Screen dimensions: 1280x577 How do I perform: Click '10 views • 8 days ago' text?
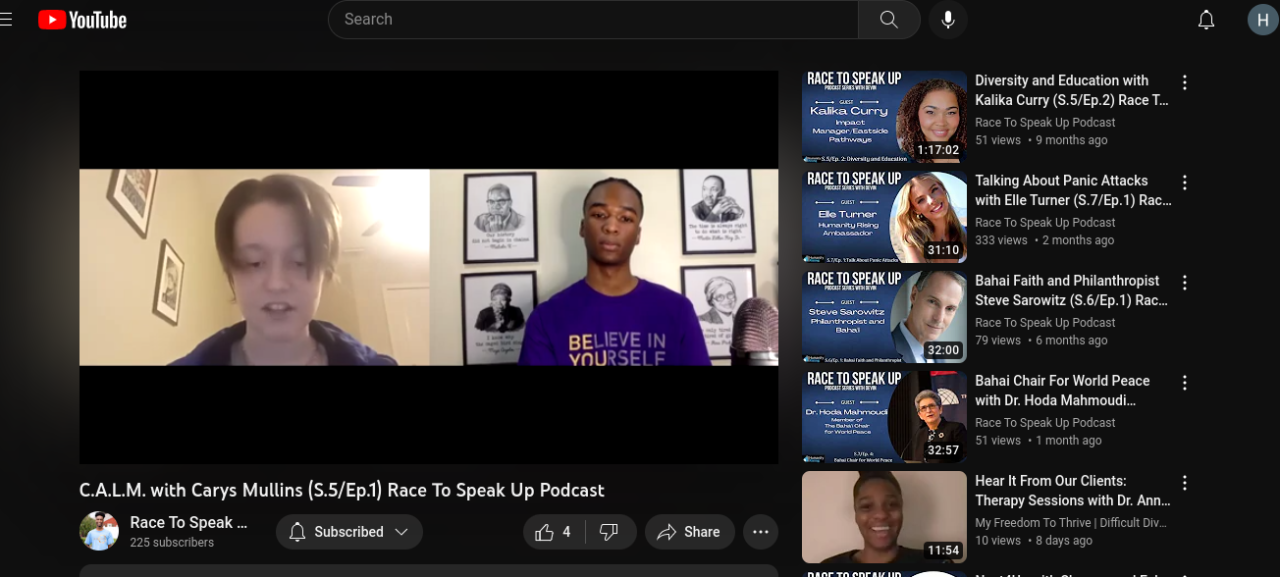pyautogui.click(x=1035, y=540)
